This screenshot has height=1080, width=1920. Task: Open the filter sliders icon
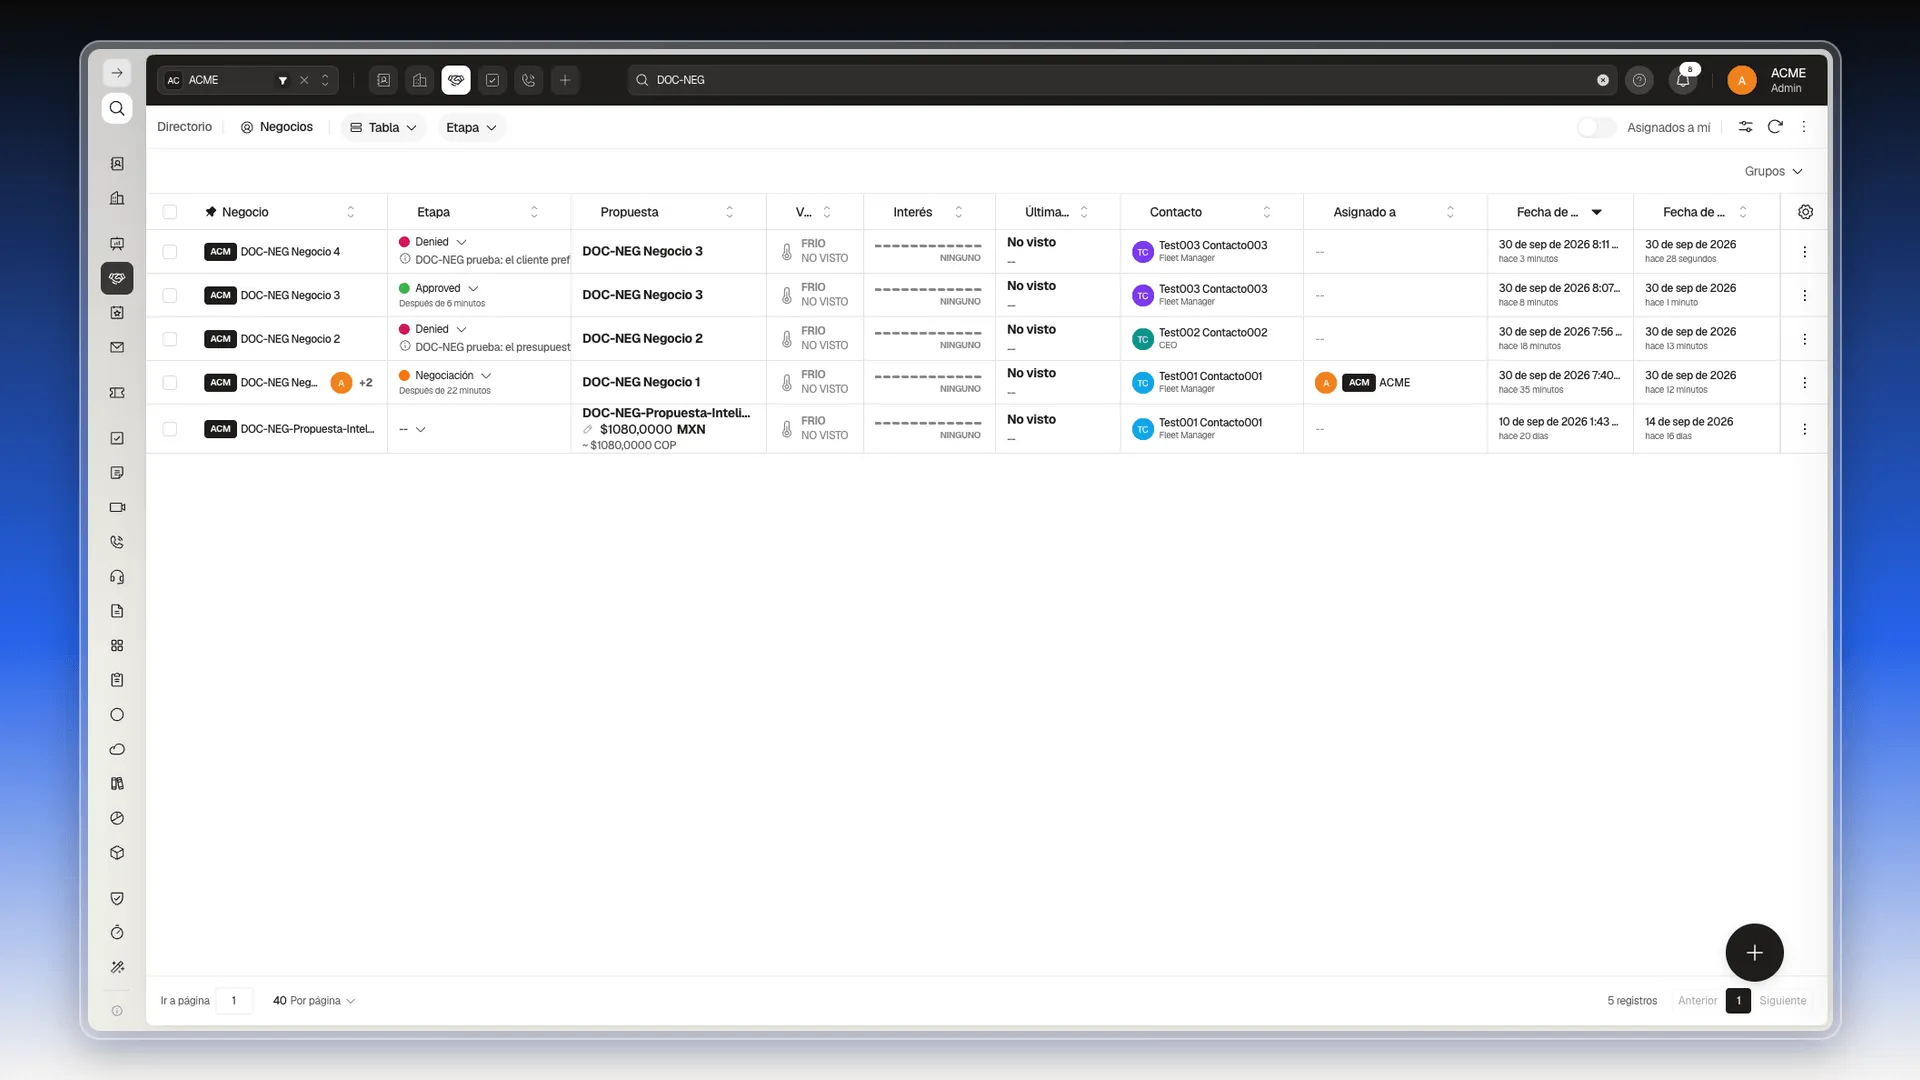[x=1745, y=127]
